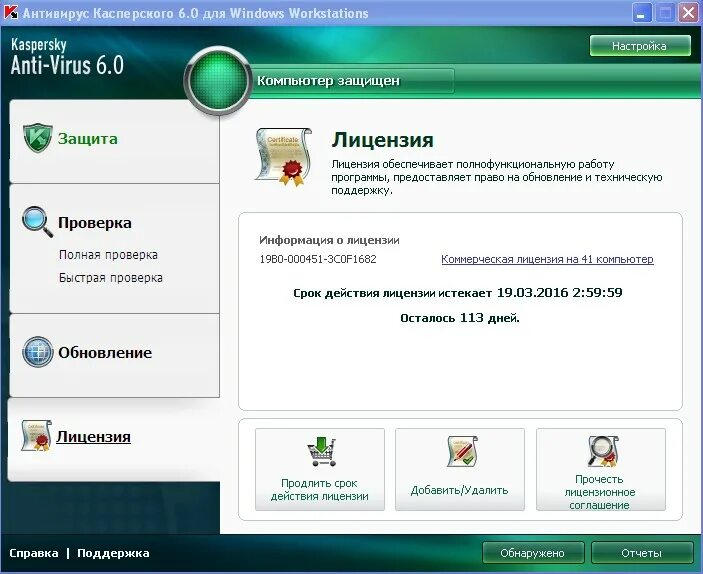Open the Проверка section
The image size is (703, 574).
coord(95,223)
